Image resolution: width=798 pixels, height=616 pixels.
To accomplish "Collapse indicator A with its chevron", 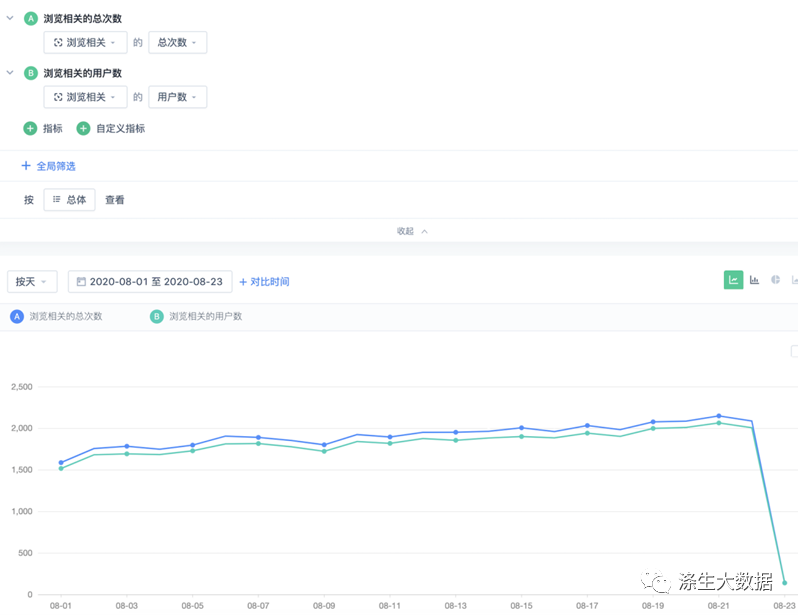I will point(10,19).
